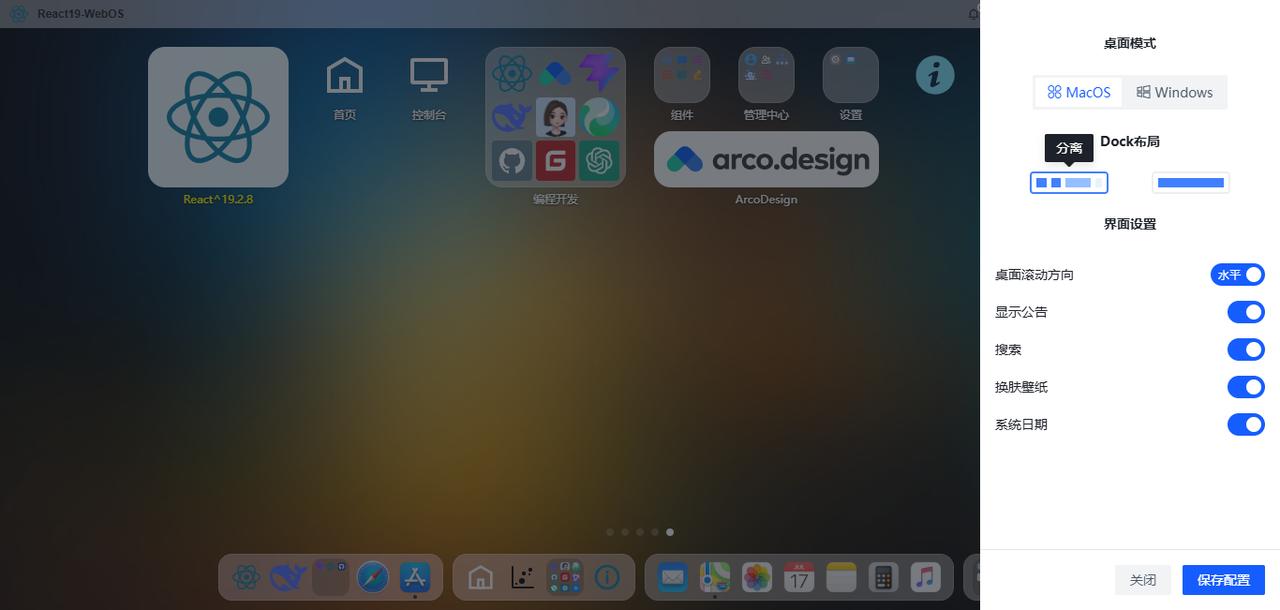Open the Music app in dock
The image size is (1280, 610).
(x=925, y=577)
